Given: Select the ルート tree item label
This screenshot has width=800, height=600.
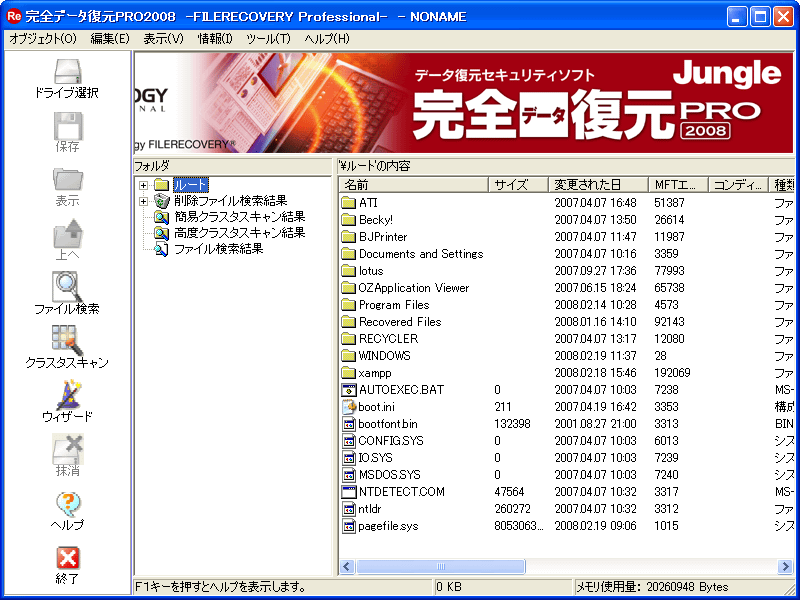Looking at the screenshot, I should coord(190,185).
